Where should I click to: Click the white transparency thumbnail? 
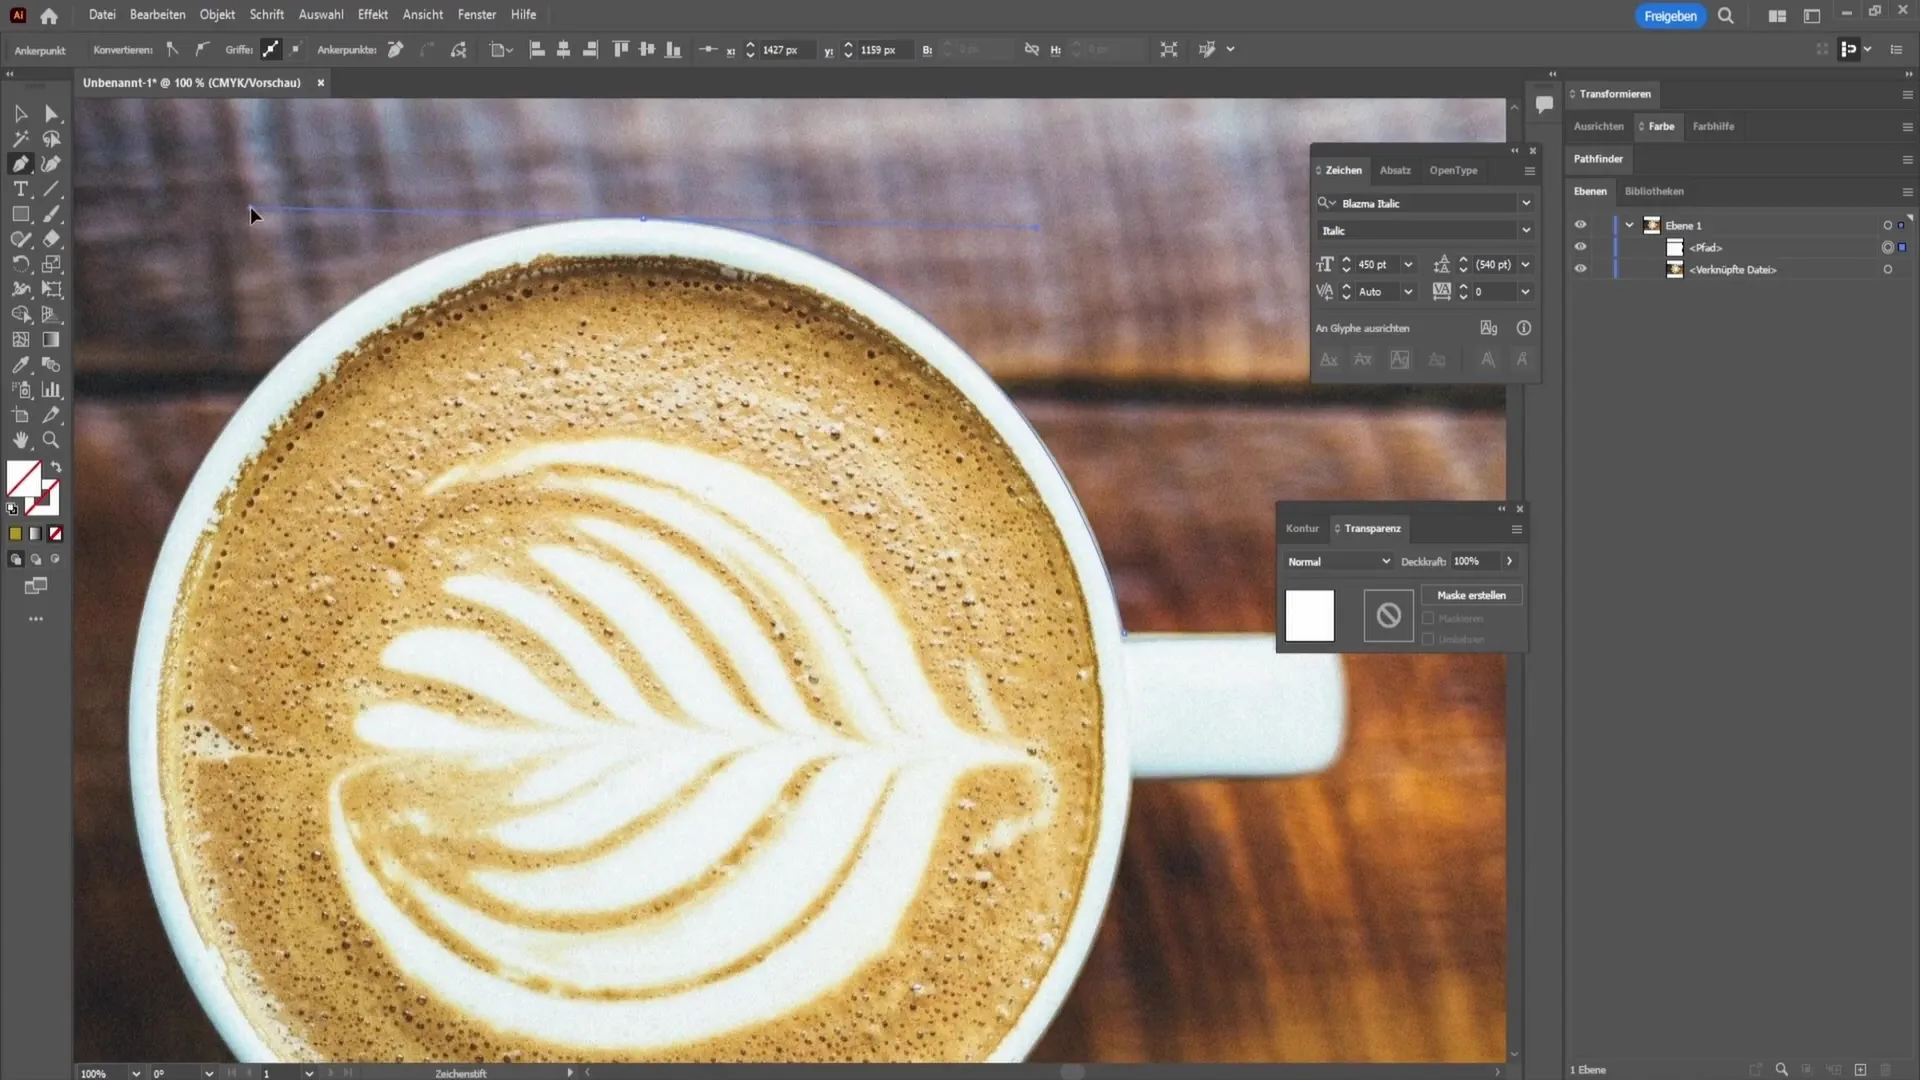point(1309,615)
